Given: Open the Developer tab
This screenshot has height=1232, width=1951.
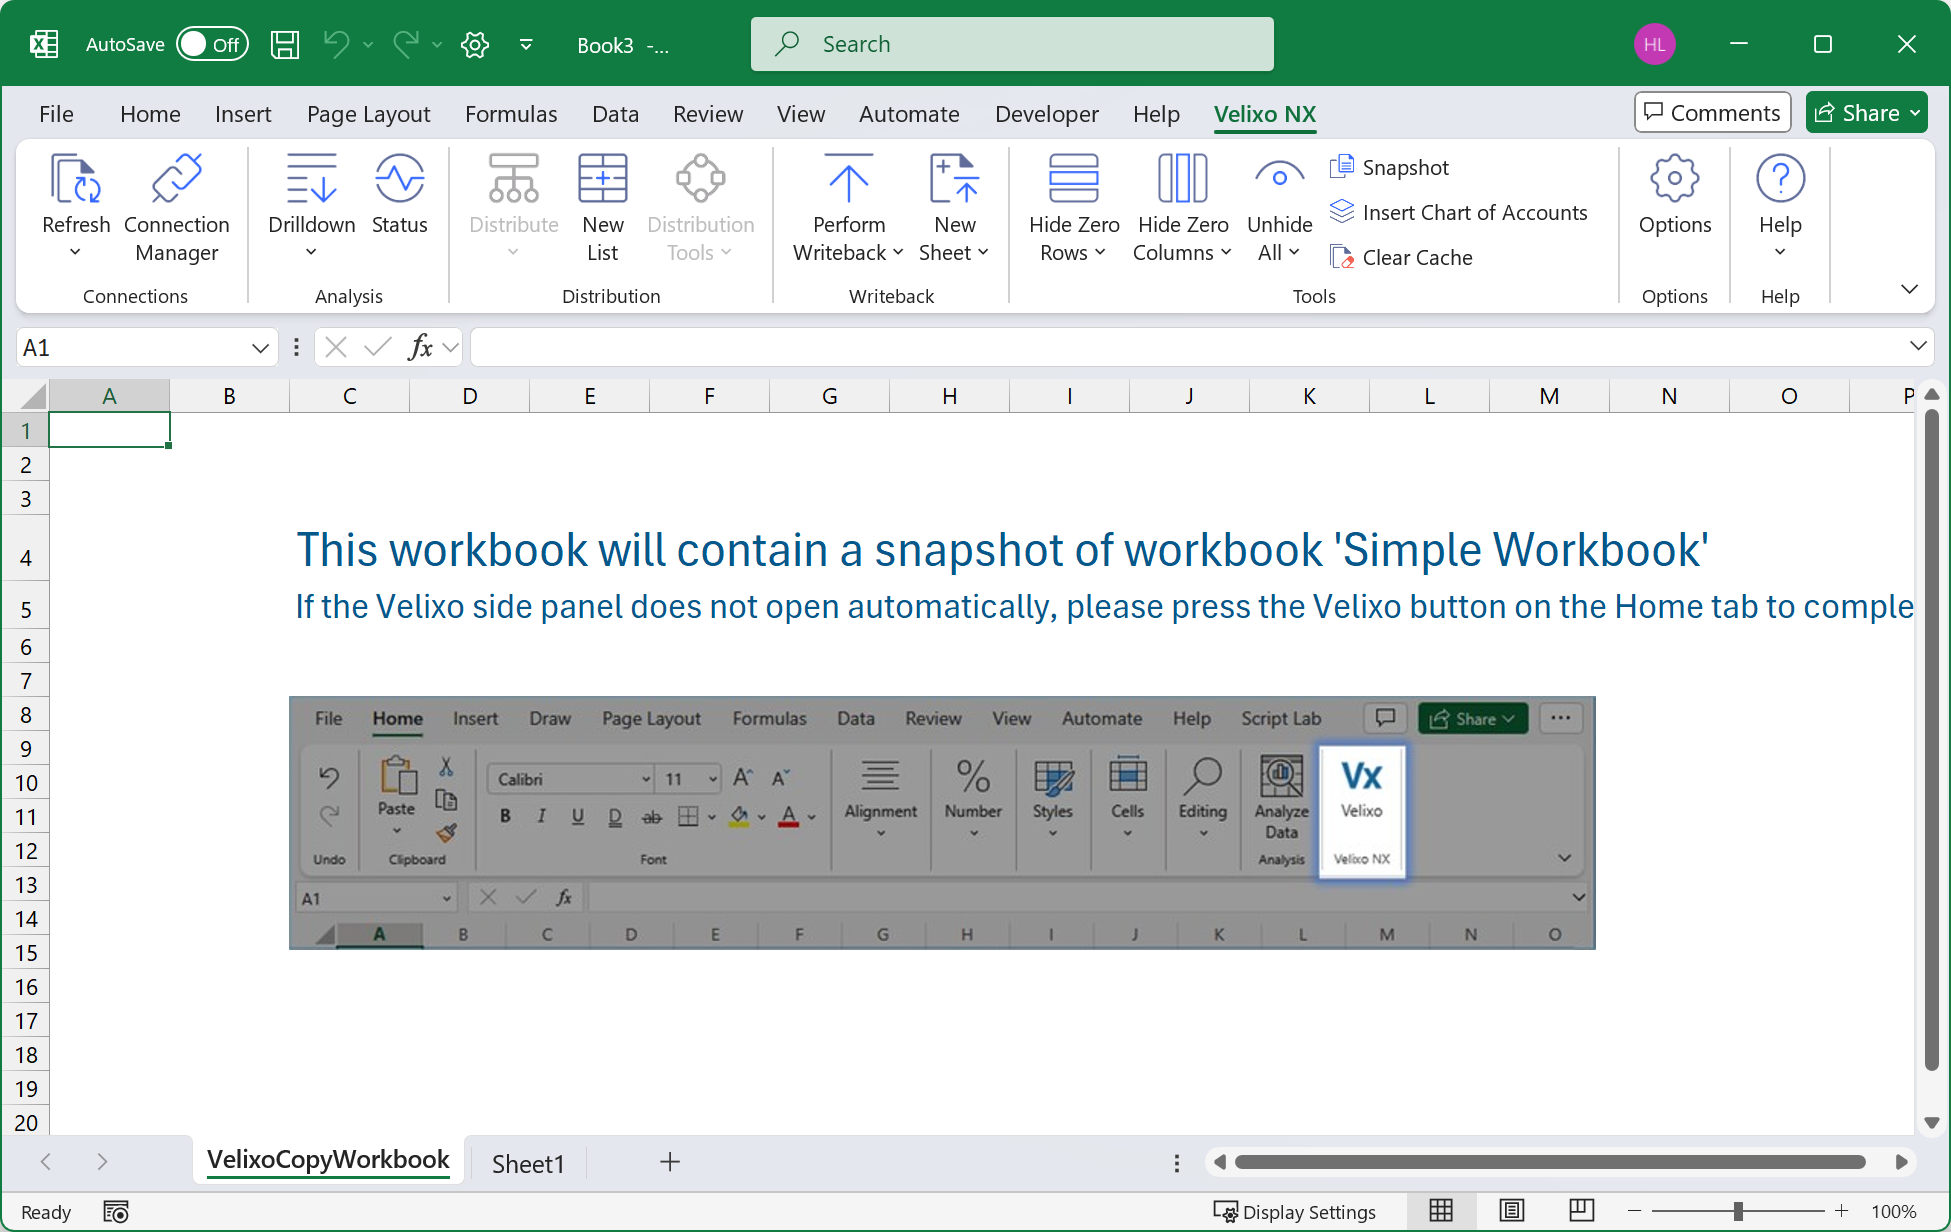Looking at the screenshot, I should click(x=1046, y=114).
